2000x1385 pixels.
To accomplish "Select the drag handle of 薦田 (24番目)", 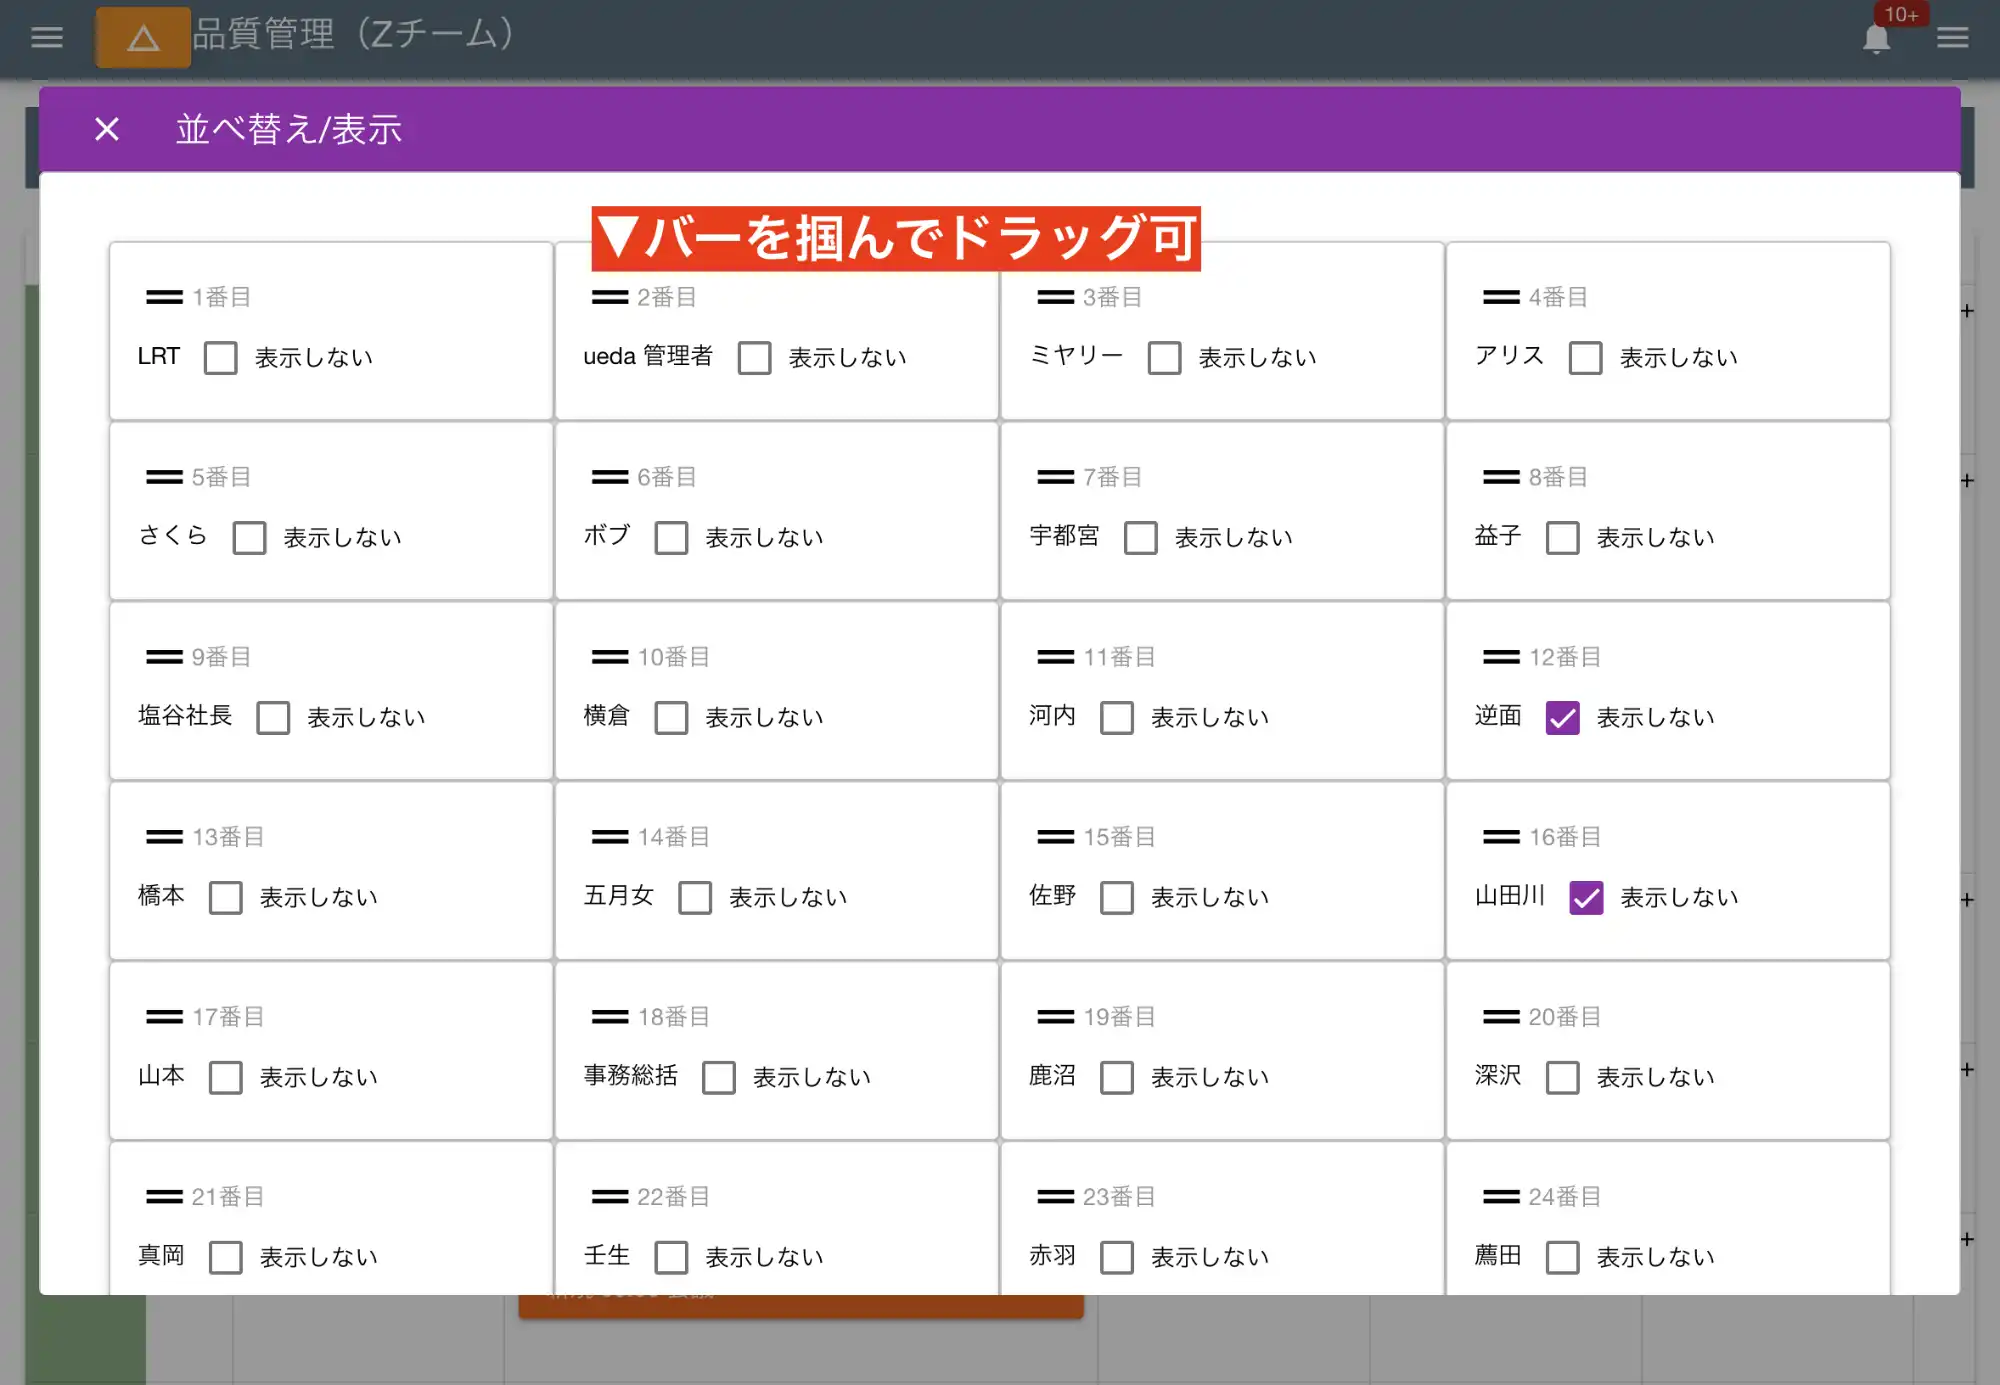I will pyautogui.click(x=1500, y=1196).
